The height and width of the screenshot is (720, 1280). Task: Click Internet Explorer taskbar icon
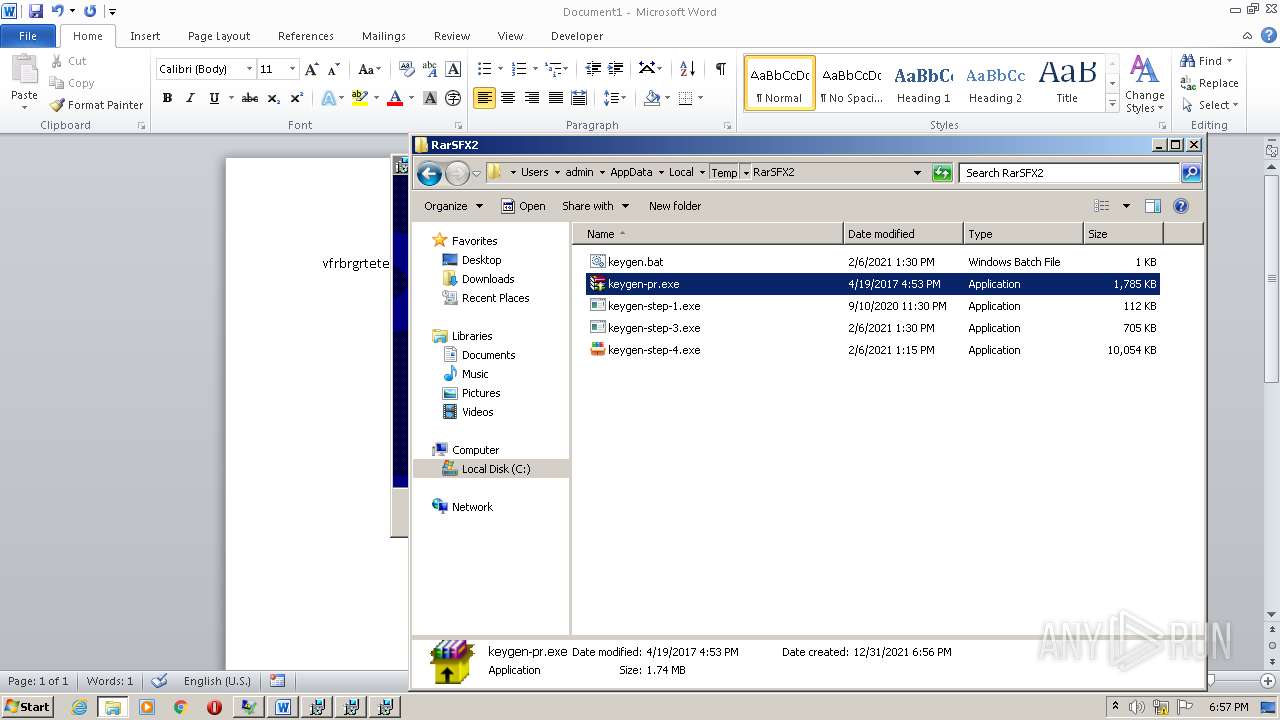pyautogui.click(x=79, y=707)
